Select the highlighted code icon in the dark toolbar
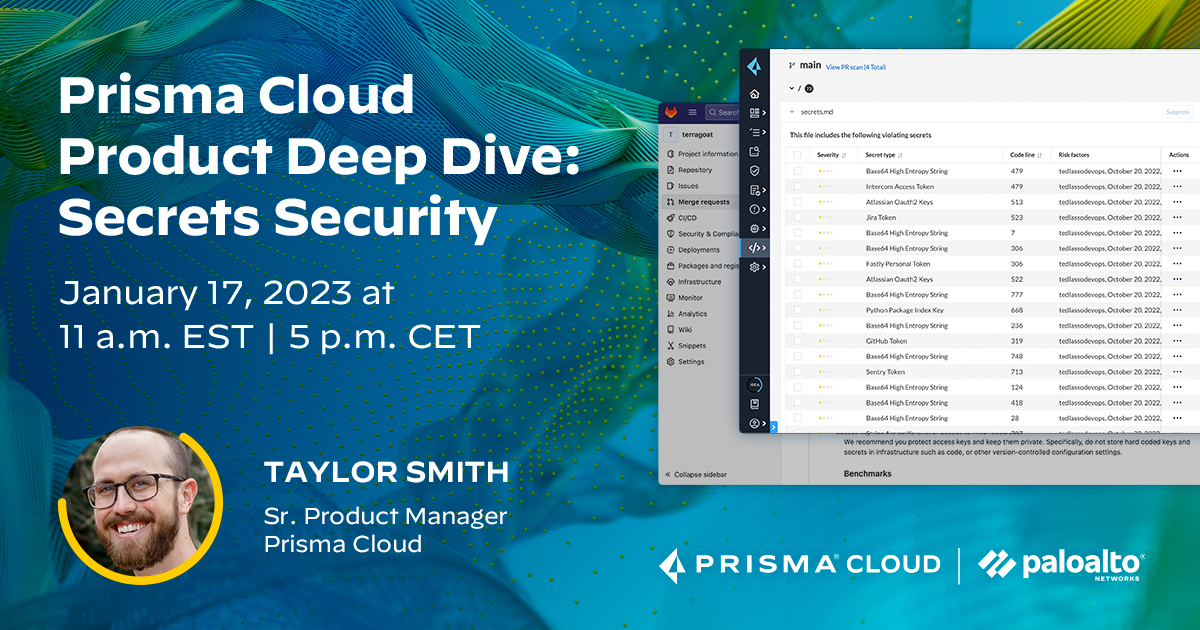Image resolution: width=1200 pixels, height=630 pixels. [753, 249]
